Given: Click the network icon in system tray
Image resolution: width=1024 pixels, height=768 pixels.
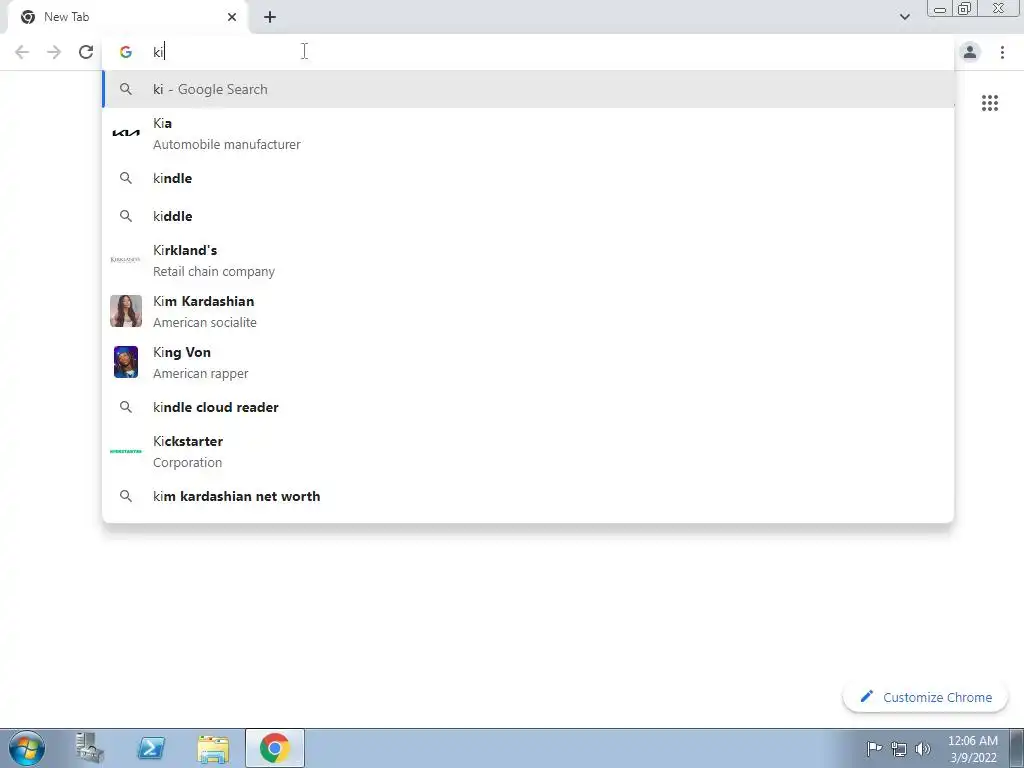Looking at the screenshot, I should click(899, 749).
